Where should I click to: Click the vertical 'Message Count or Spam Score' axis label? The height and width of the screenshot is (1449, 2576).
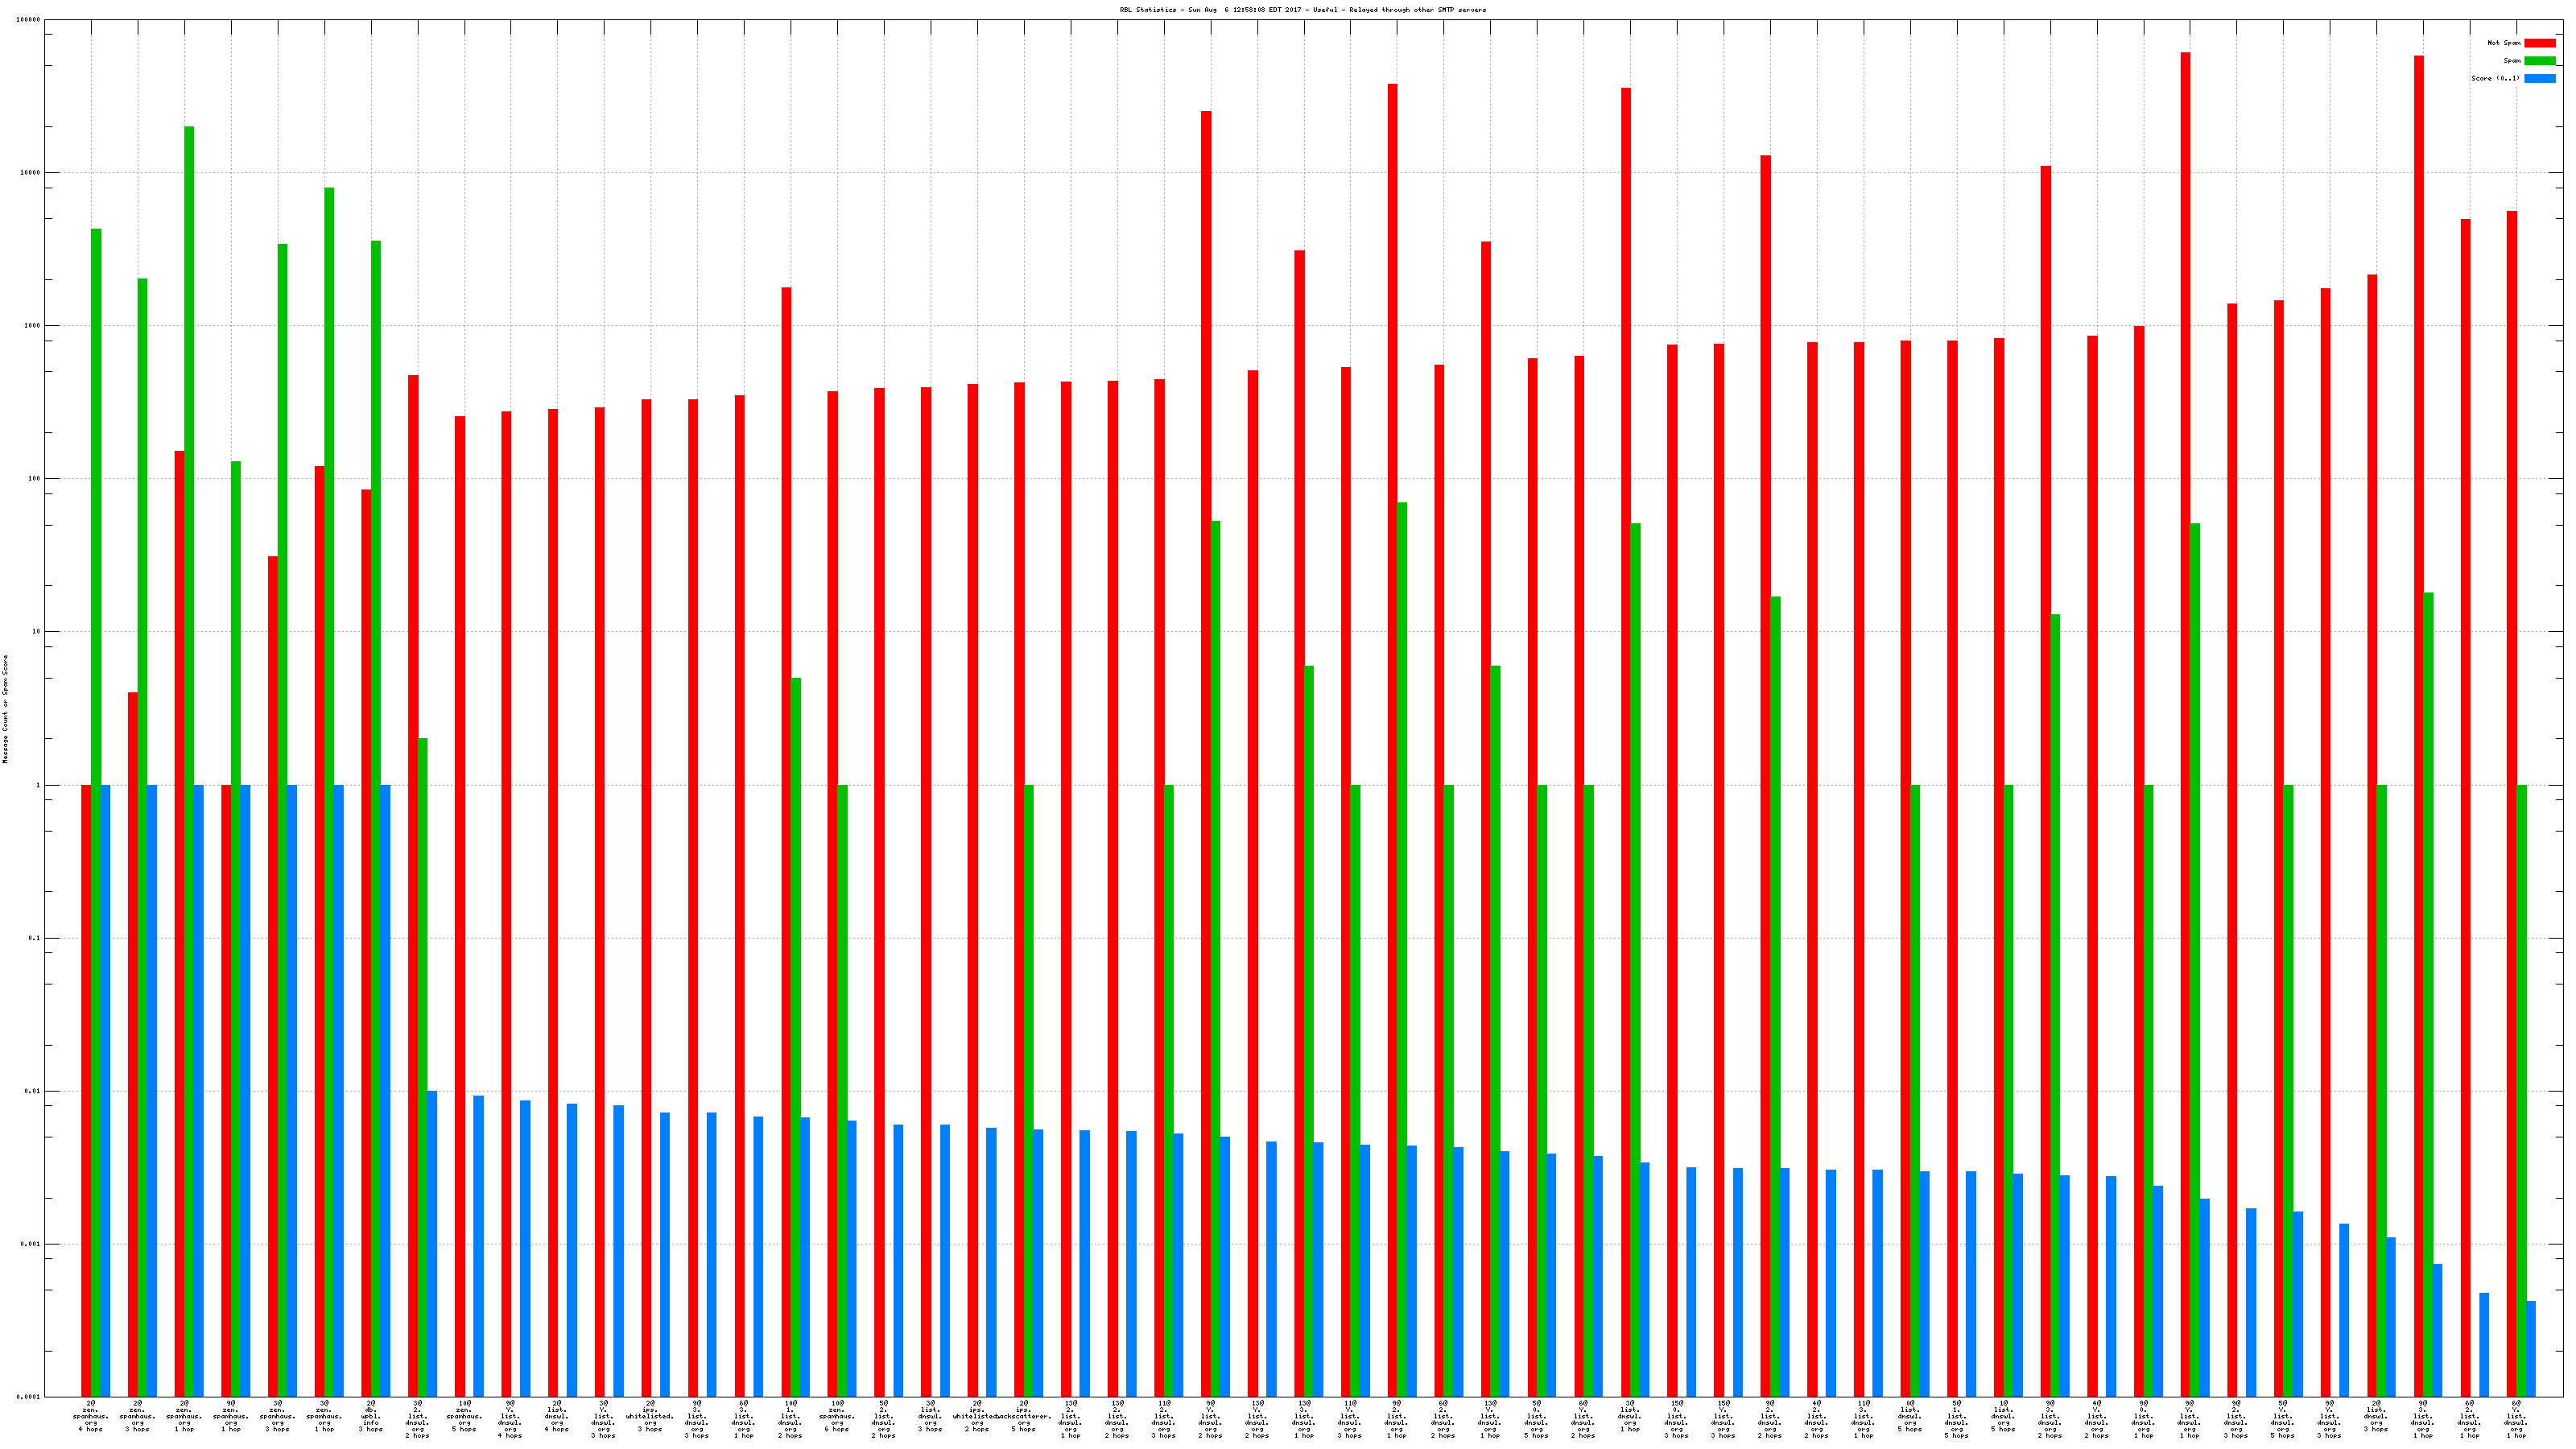[x=5, y=709]
